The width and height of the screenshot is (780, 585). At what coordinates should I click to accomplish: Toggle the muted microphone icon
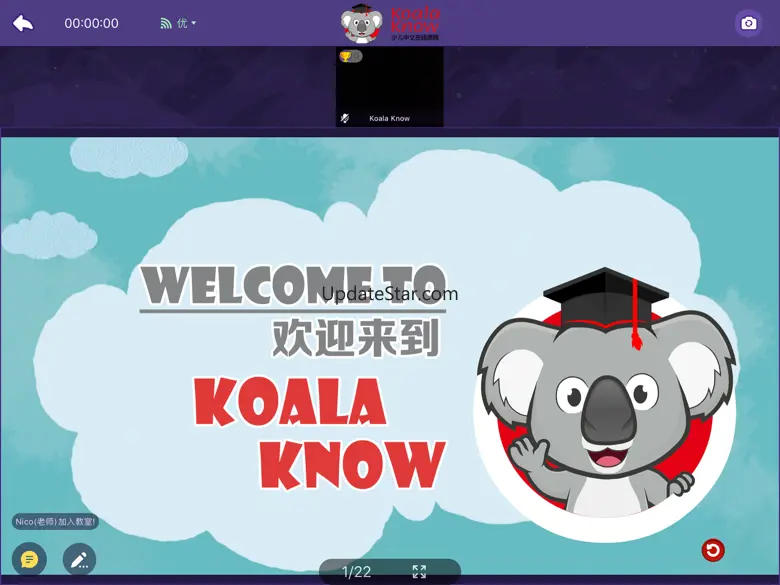tap(345, 118)
